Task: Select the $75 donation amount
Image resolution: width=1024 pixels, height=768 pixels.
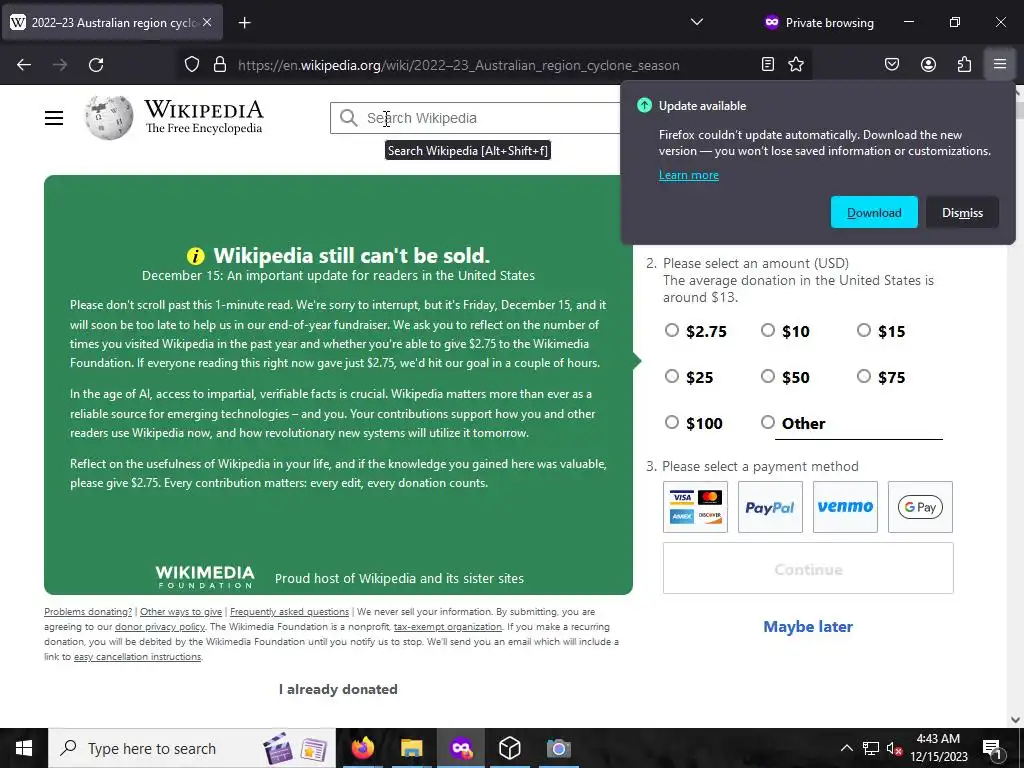Action: coord(864,376)
